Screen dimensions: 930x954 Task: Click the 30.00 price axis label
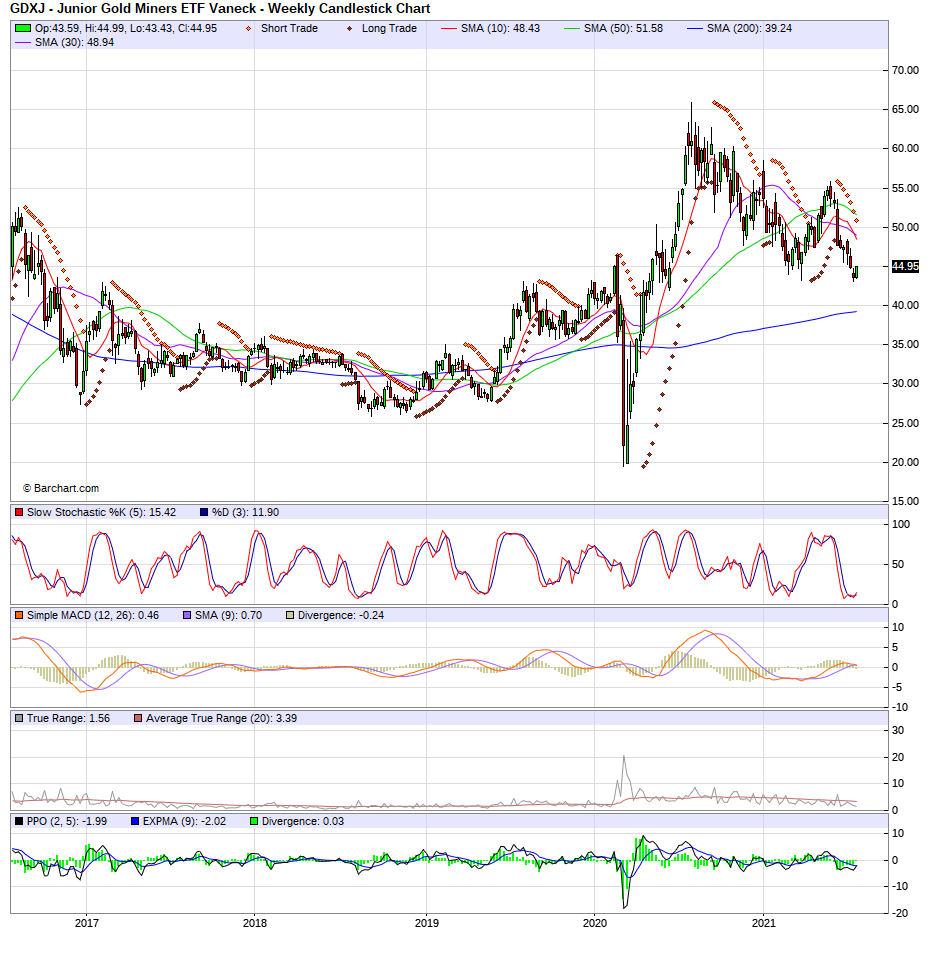[x=905, y=383]
